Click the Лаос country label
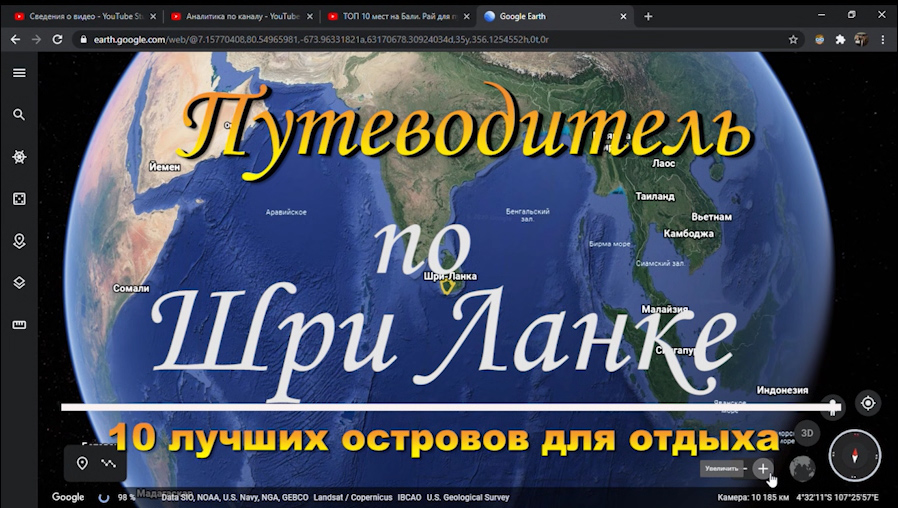This screenshot has width=898, height=508. [x=664, y=163]
